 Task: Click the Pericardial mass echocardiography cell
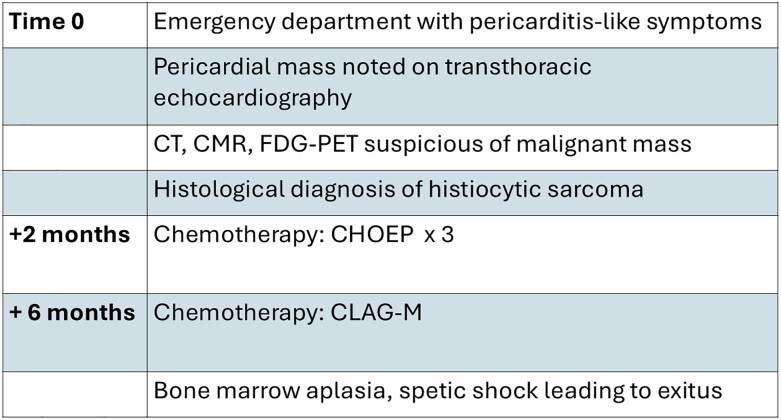(x=462, y=87)
